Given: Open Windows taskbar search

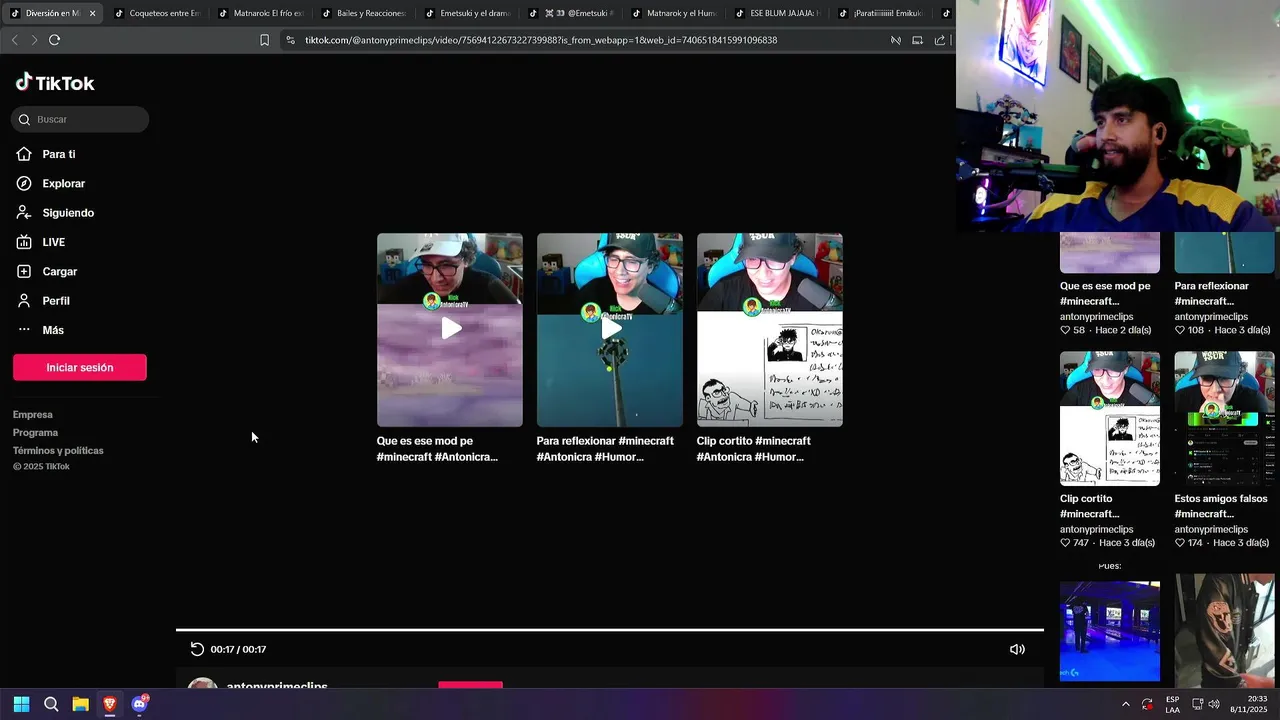Looking at the screenshot, I should pos(51,704).
